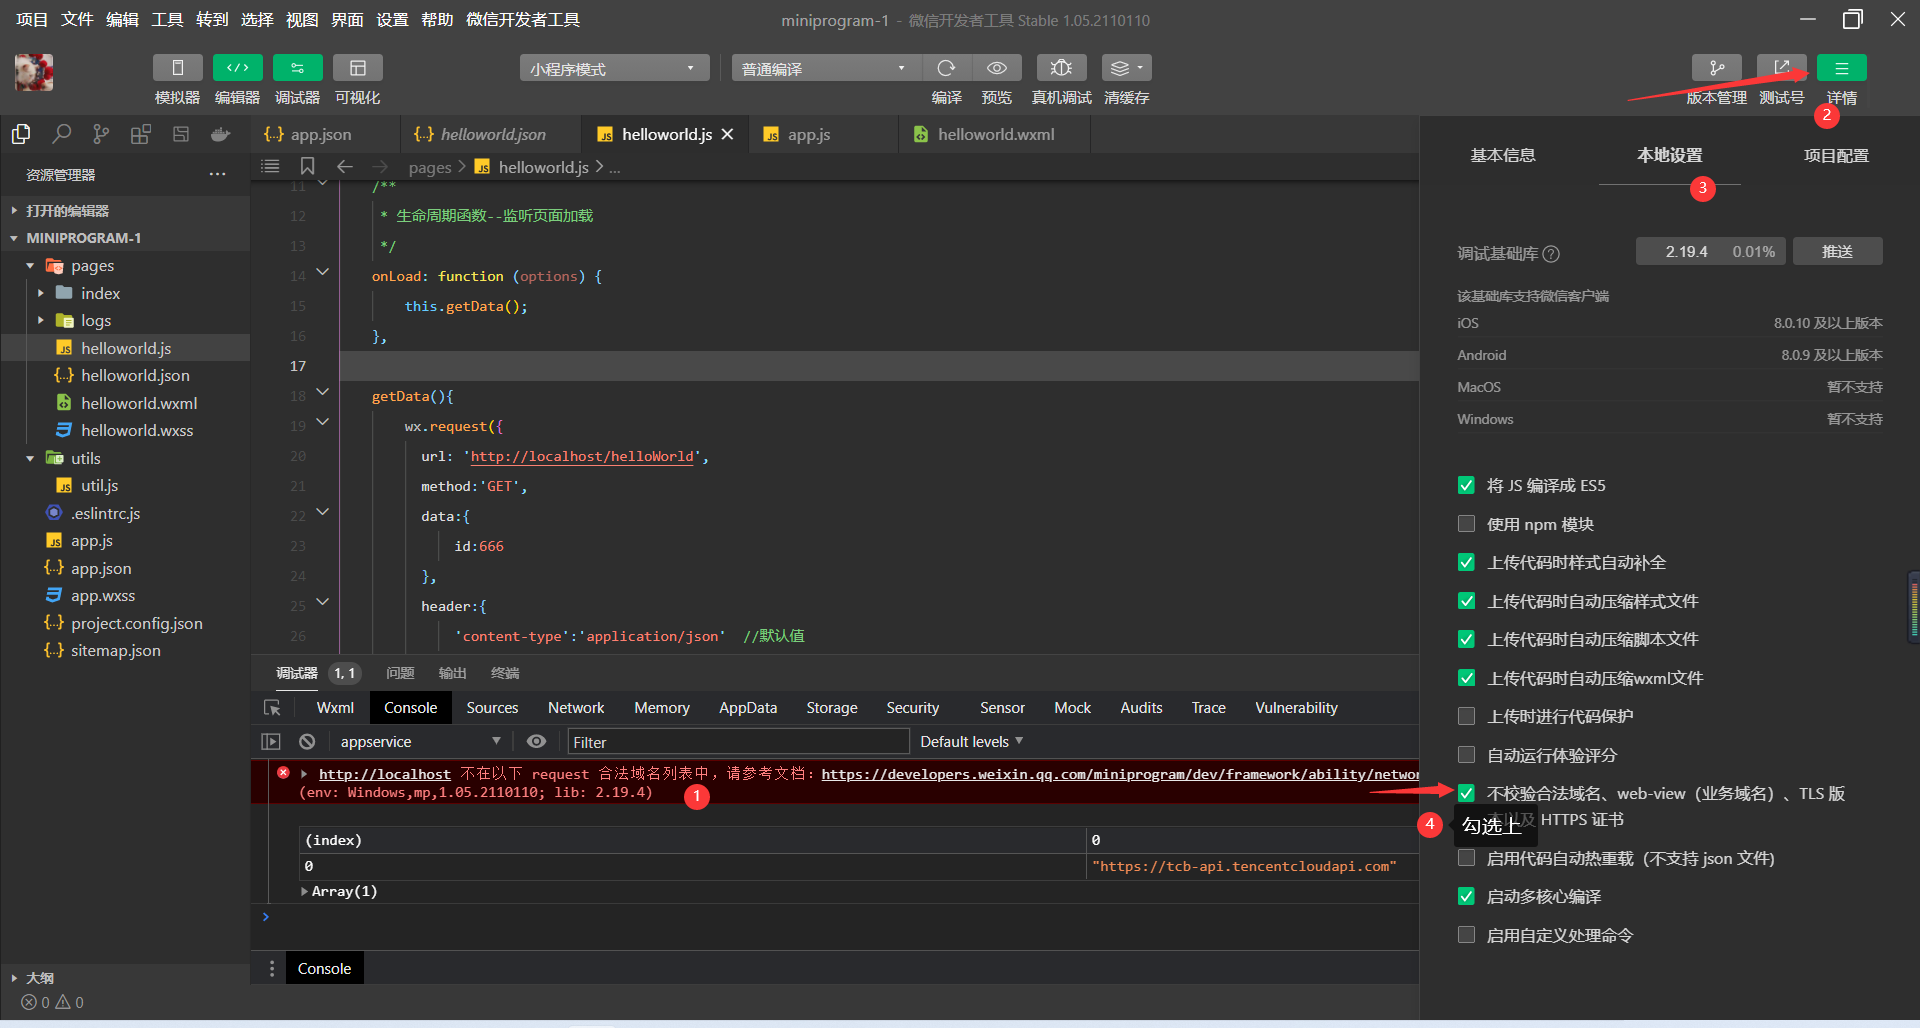
Task: Open the 小程序模式 mode dropdown
Action: coord(614,68)
